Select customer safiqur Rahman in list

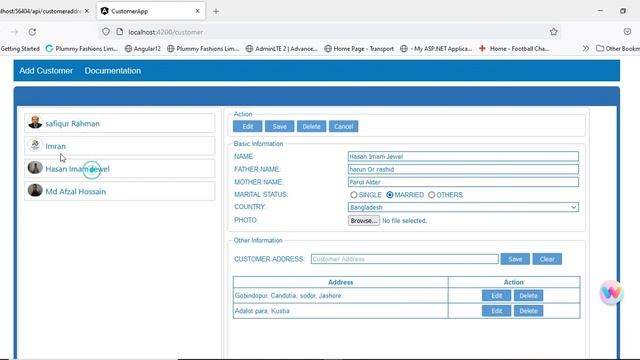click(120, 123)
